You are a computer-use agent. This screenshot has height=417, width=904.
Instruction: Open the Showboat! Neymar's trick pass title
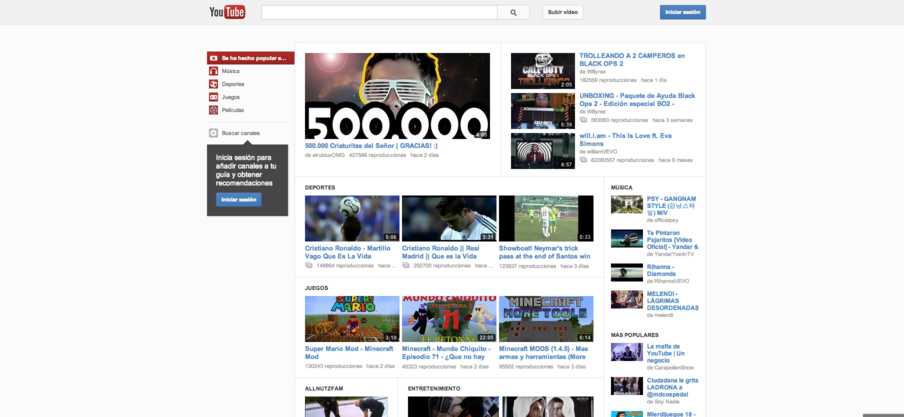tap(545, 252)
